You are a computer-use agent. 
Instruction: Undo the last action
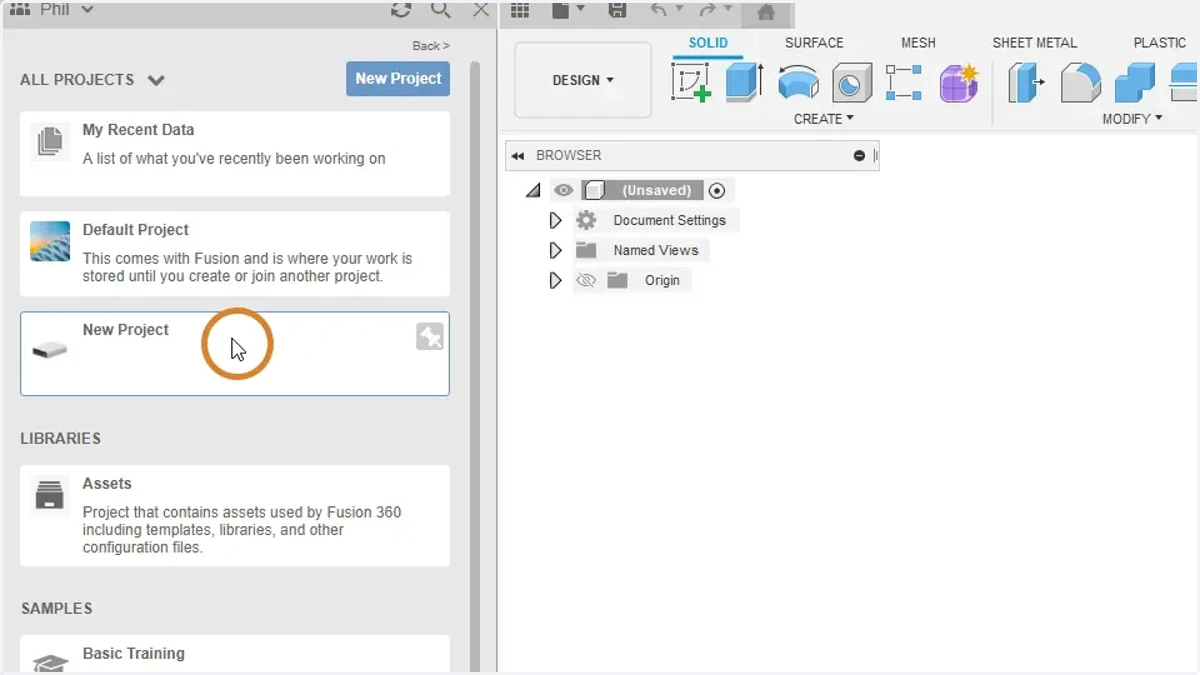658,10
